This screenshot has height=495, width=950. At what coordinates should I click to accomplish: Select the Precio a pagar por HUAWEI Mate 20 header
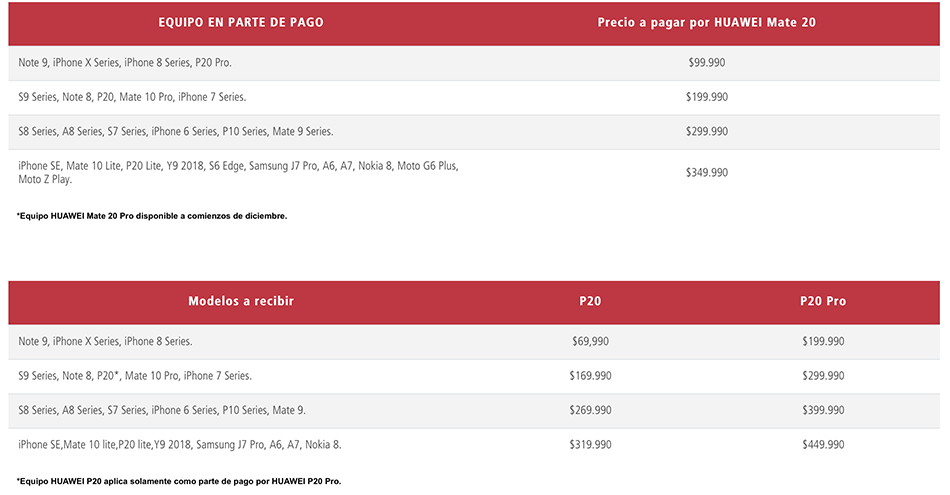pos(706,22)
